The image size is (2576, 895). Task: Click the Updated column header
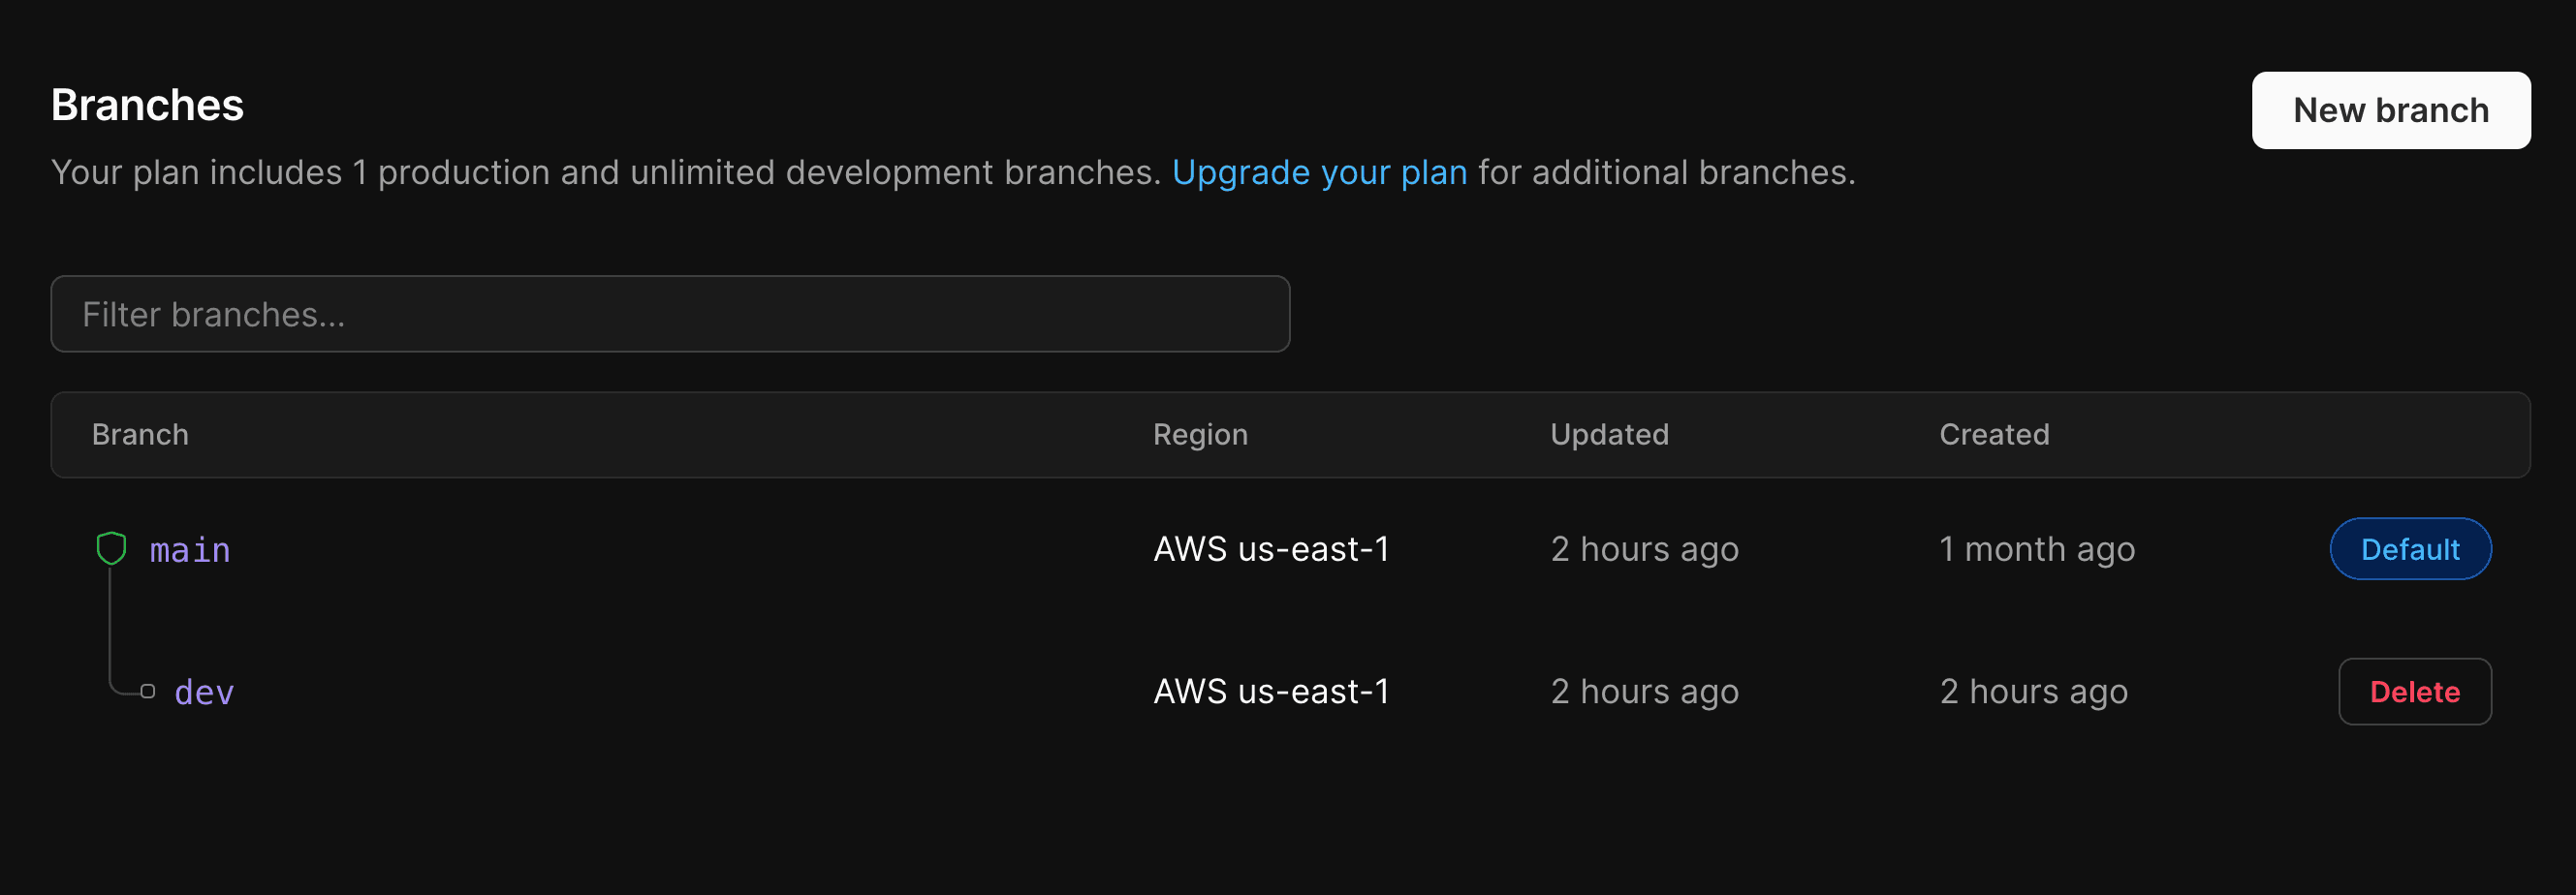(1609, 434)
